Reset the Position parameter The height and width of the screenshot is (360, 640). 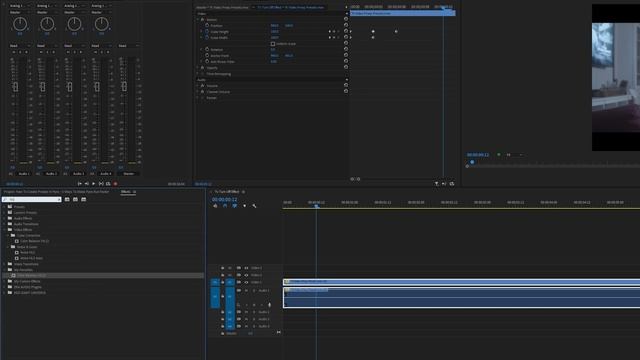click(346, 25)
